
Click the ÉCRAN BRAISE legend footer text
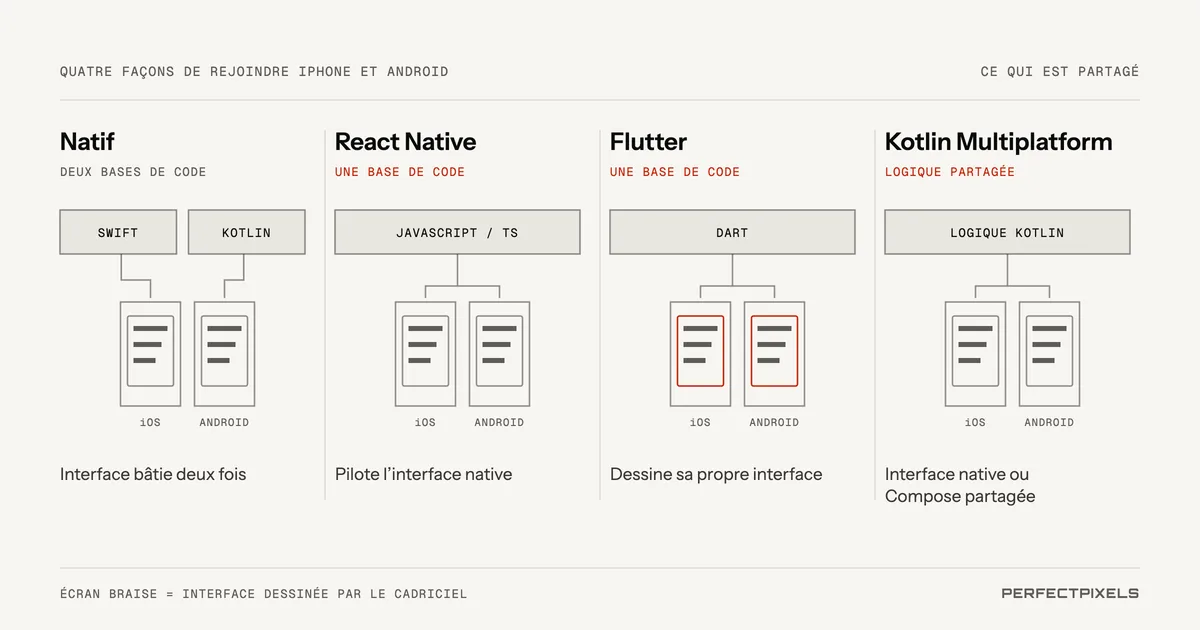pos(263,594)
